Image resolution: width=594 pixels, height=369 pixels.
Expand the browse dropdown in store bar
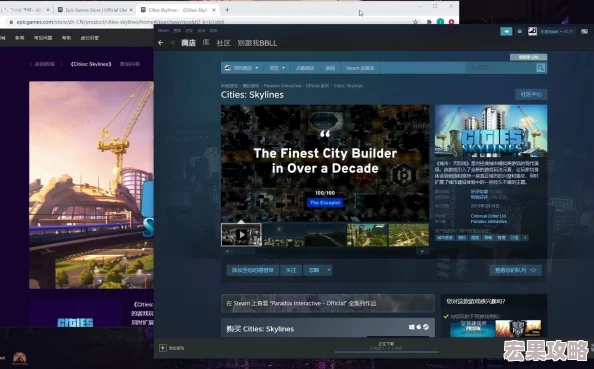tap(277, 68)
